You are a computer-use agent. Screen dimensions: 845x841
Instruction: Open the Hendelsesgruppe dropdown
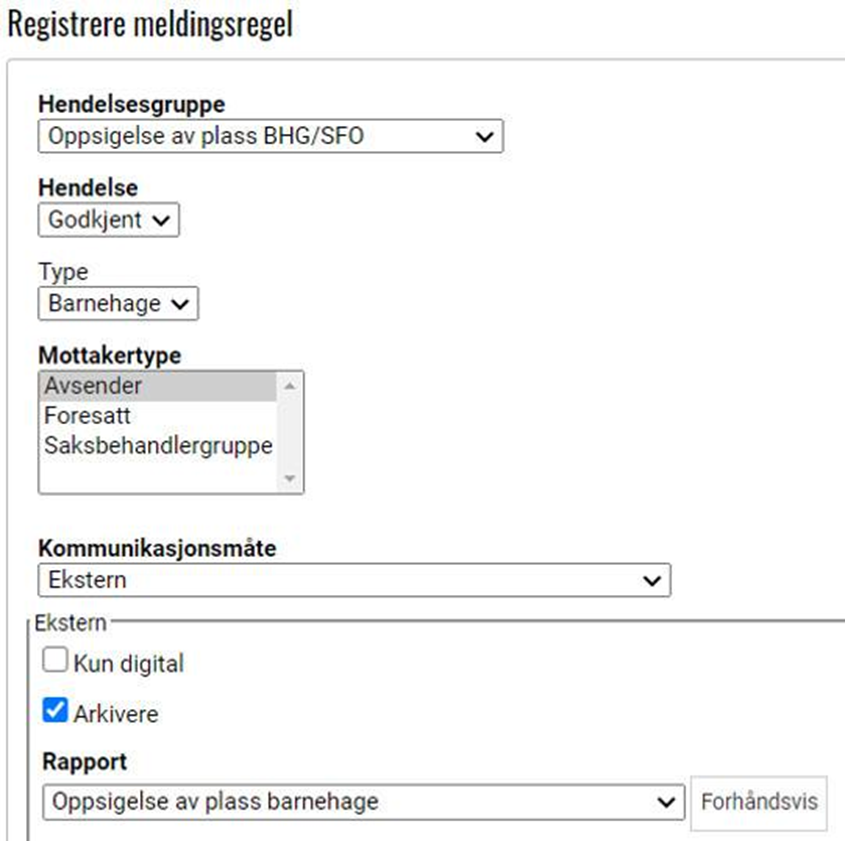[270, 136]
